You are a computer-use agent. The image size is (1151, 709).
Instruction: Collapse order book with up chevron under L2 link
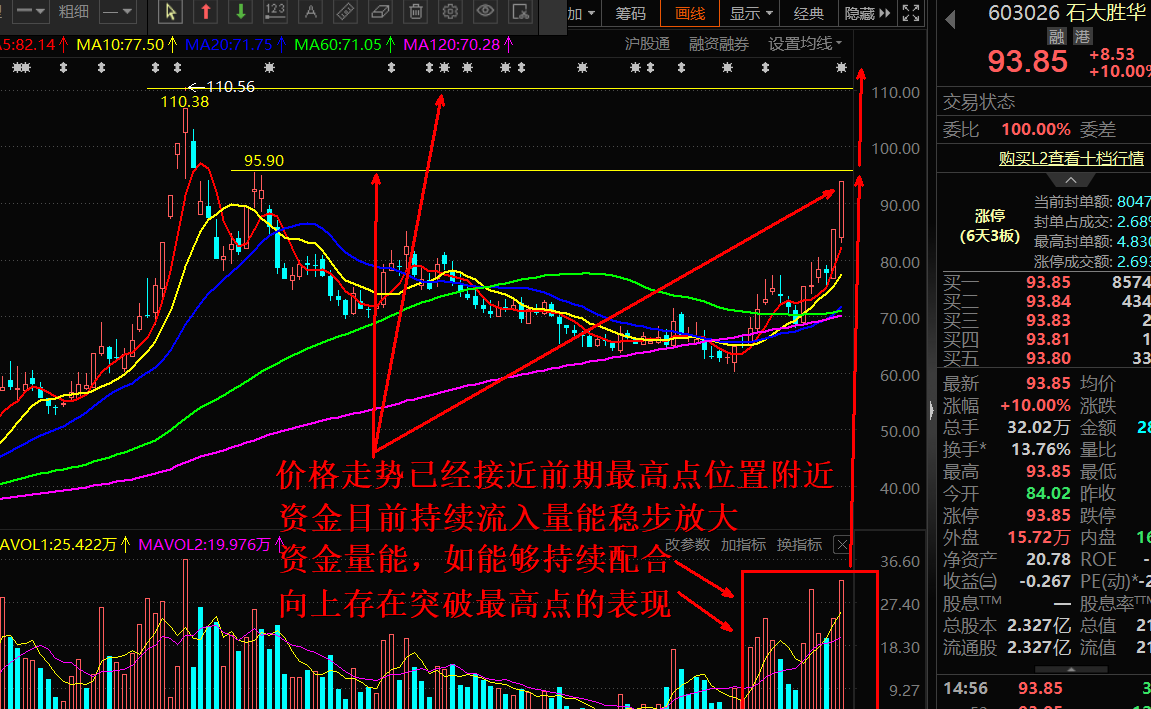[x=1071, y=180]
